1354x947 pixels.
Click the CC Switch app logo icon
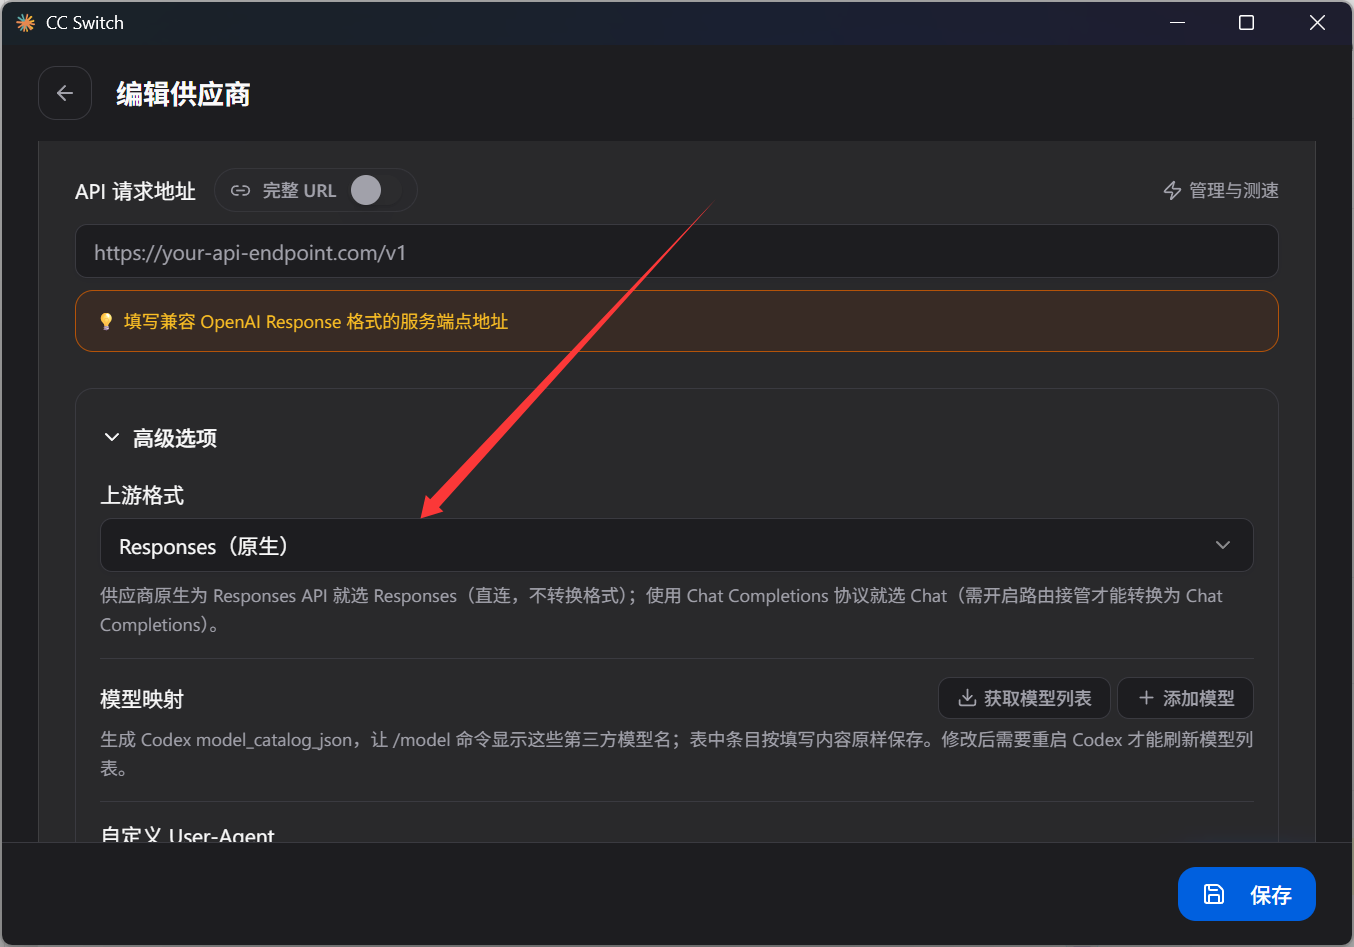pyautogui.click(x=26, y=23)
